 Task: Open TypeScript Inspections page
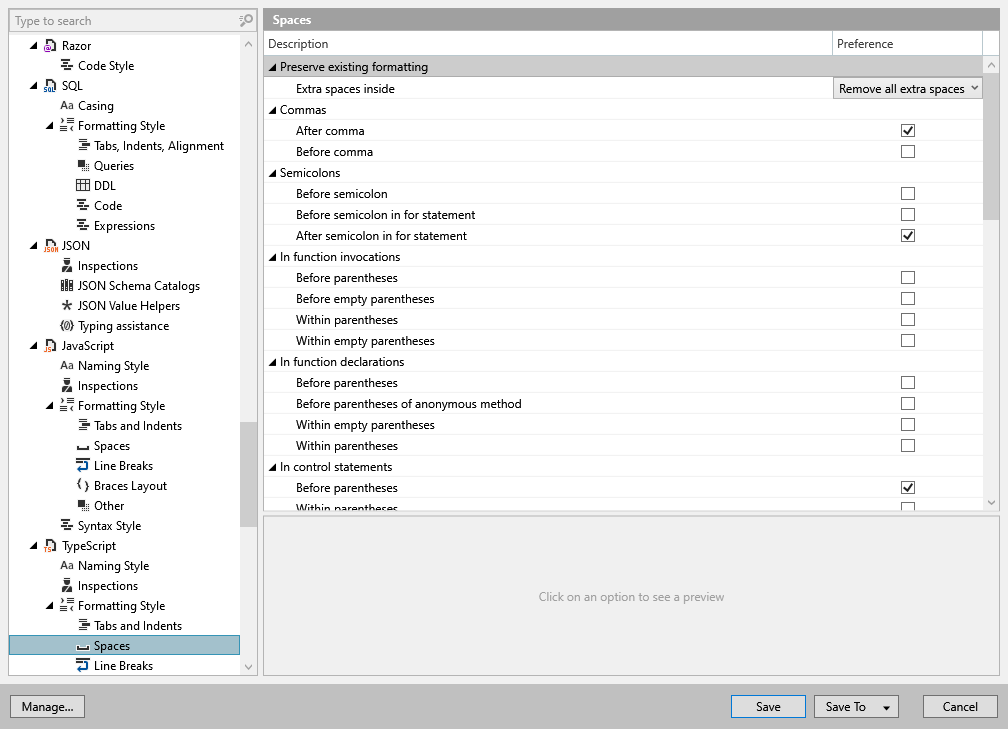pos(107,586)
